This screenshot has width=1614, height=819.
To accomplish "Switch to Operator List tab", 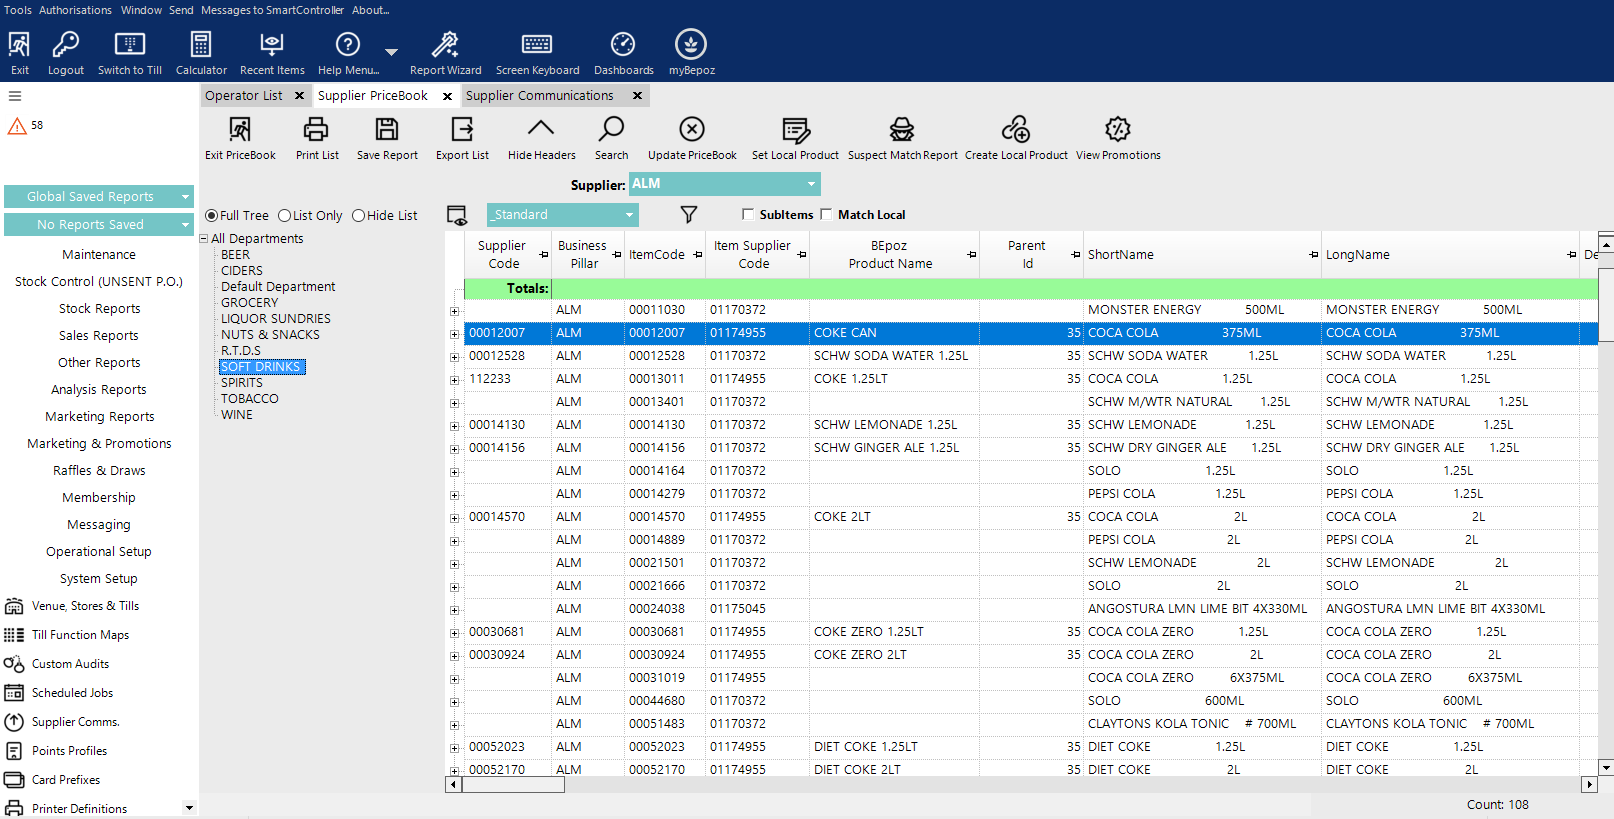I will click(x=244, y=96).
